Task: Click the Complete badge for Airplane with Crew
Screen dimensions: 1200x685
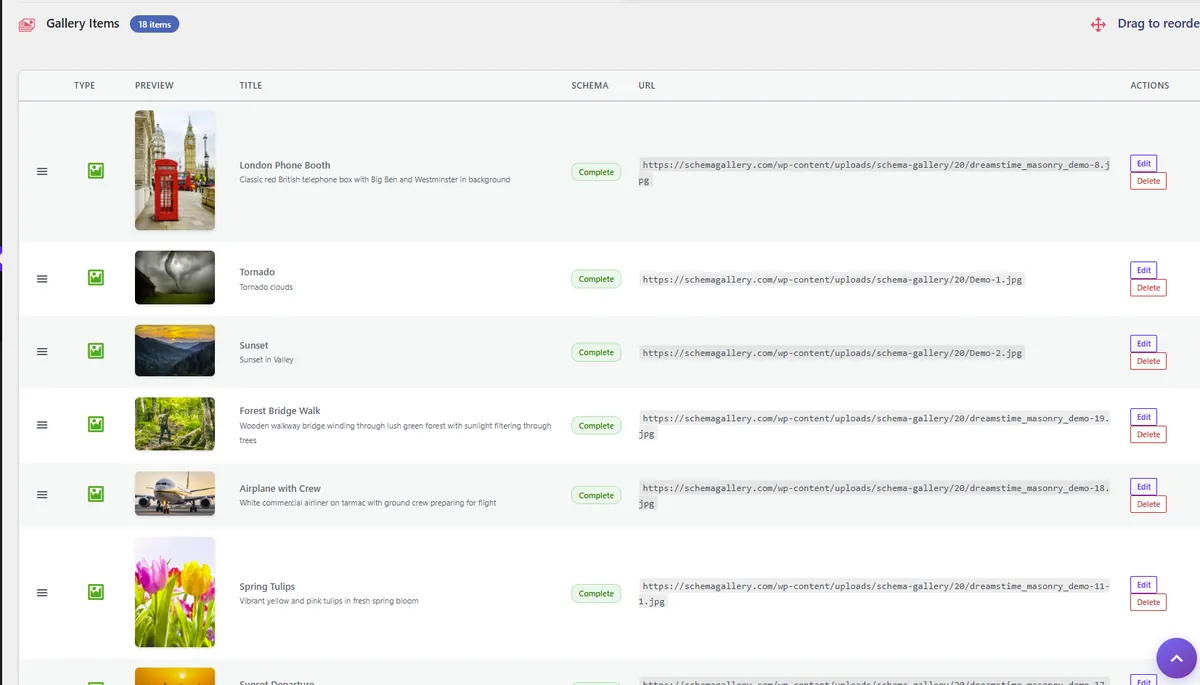Action: pyautogui.click(x=596, y=495)
